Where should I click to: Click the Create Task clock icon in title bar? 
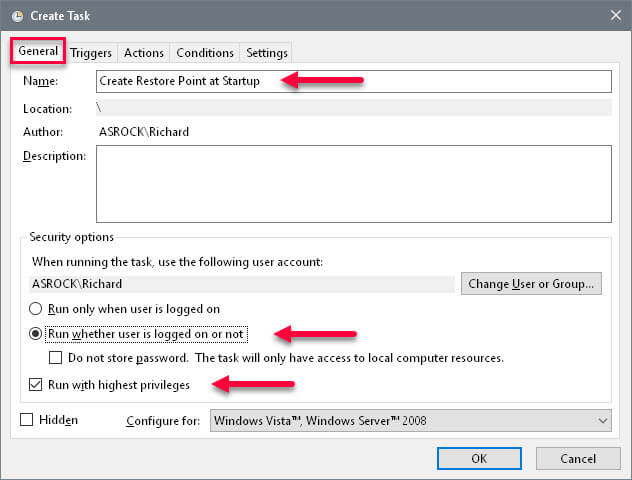click(17, 16)
